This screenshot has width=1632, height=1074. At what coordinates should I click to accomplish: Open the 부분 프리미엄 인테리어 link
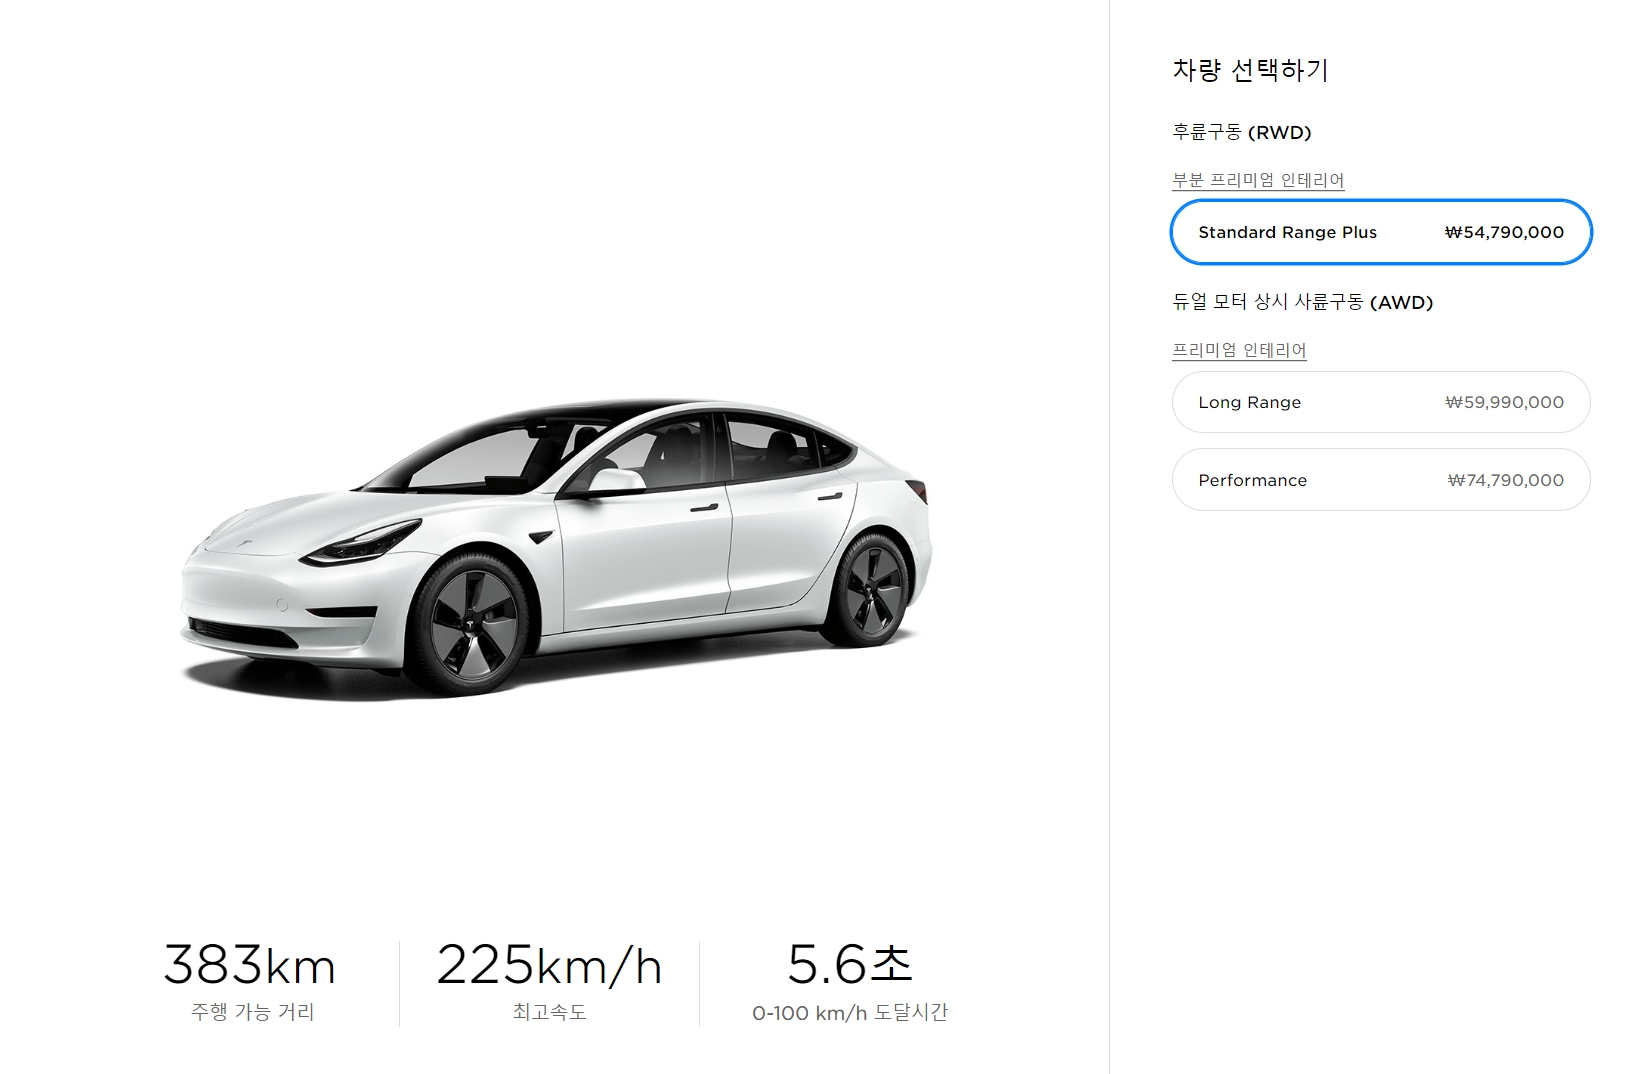[x=1258, y=180]
